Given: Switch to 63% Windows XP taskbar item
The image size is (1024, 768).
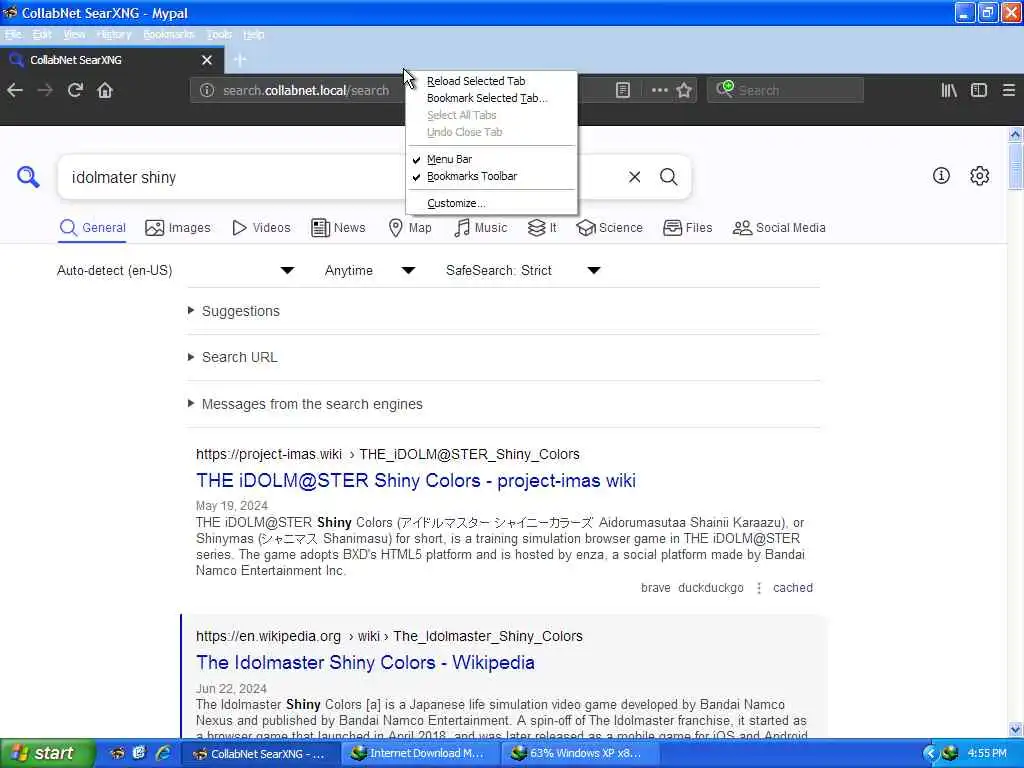Looking at the screenshot, I should (x=580, y=754).
